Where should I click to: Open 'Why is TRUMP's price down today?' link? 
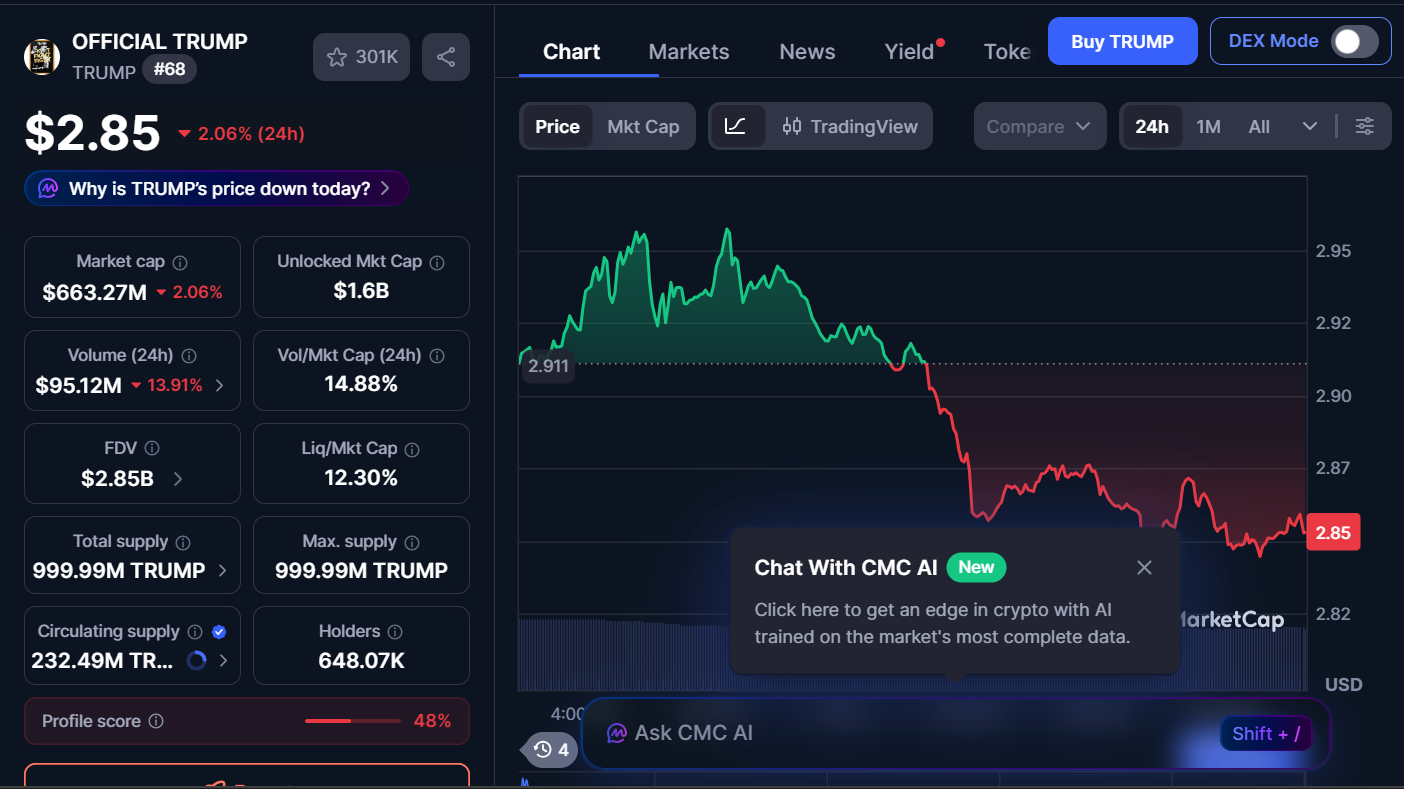click(x=218, y=188)
